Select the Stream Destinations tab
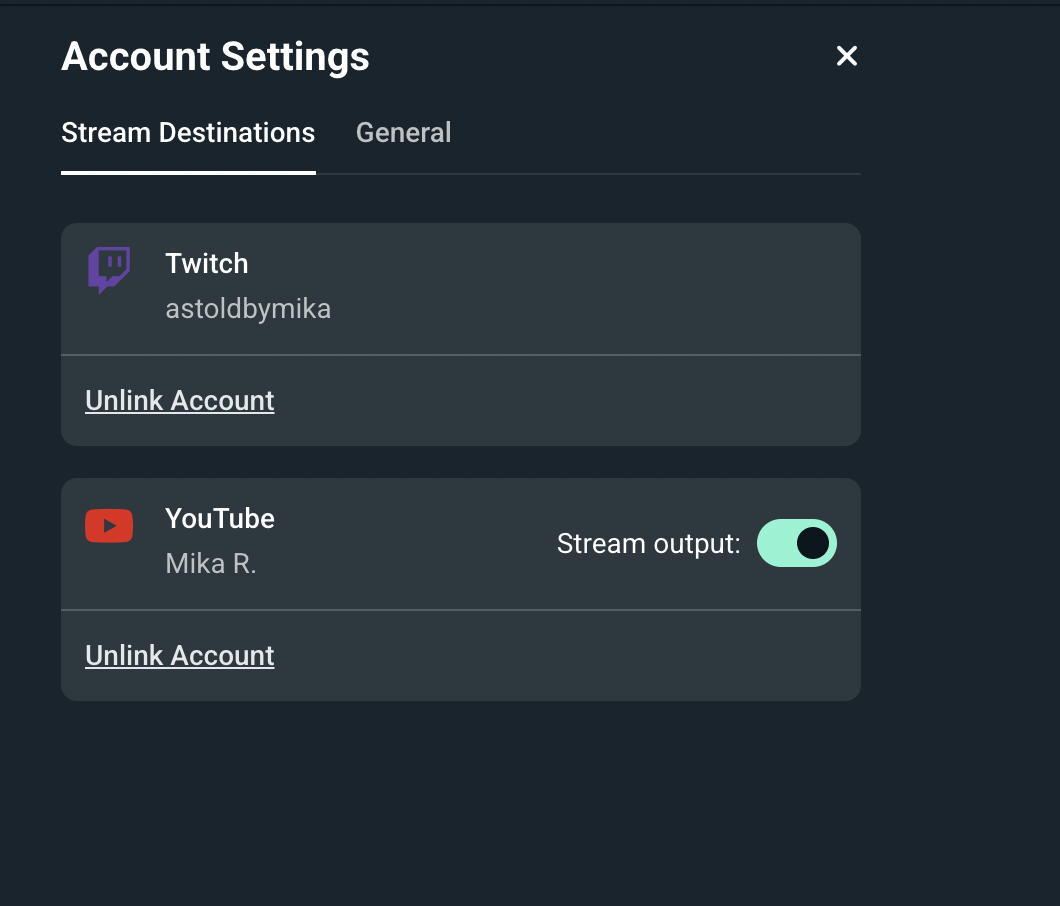The image size is (1060, 906). point(188,132)
